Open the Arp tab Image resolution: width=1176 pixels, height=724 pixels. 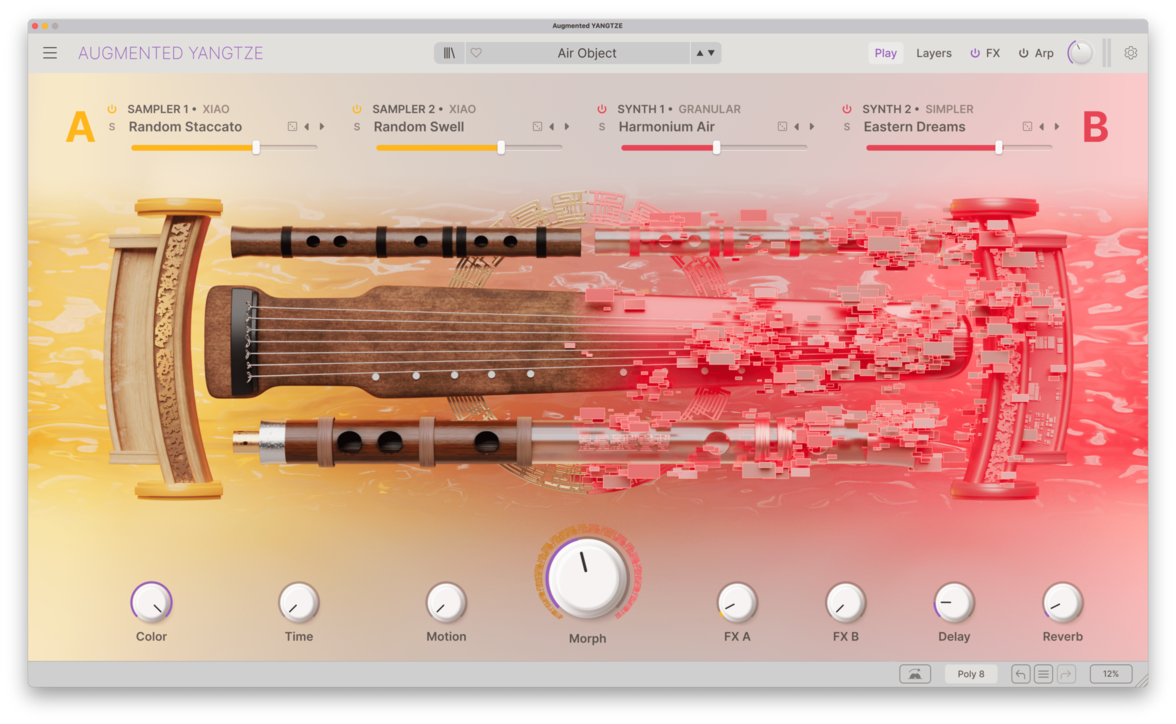(1044, 53)
